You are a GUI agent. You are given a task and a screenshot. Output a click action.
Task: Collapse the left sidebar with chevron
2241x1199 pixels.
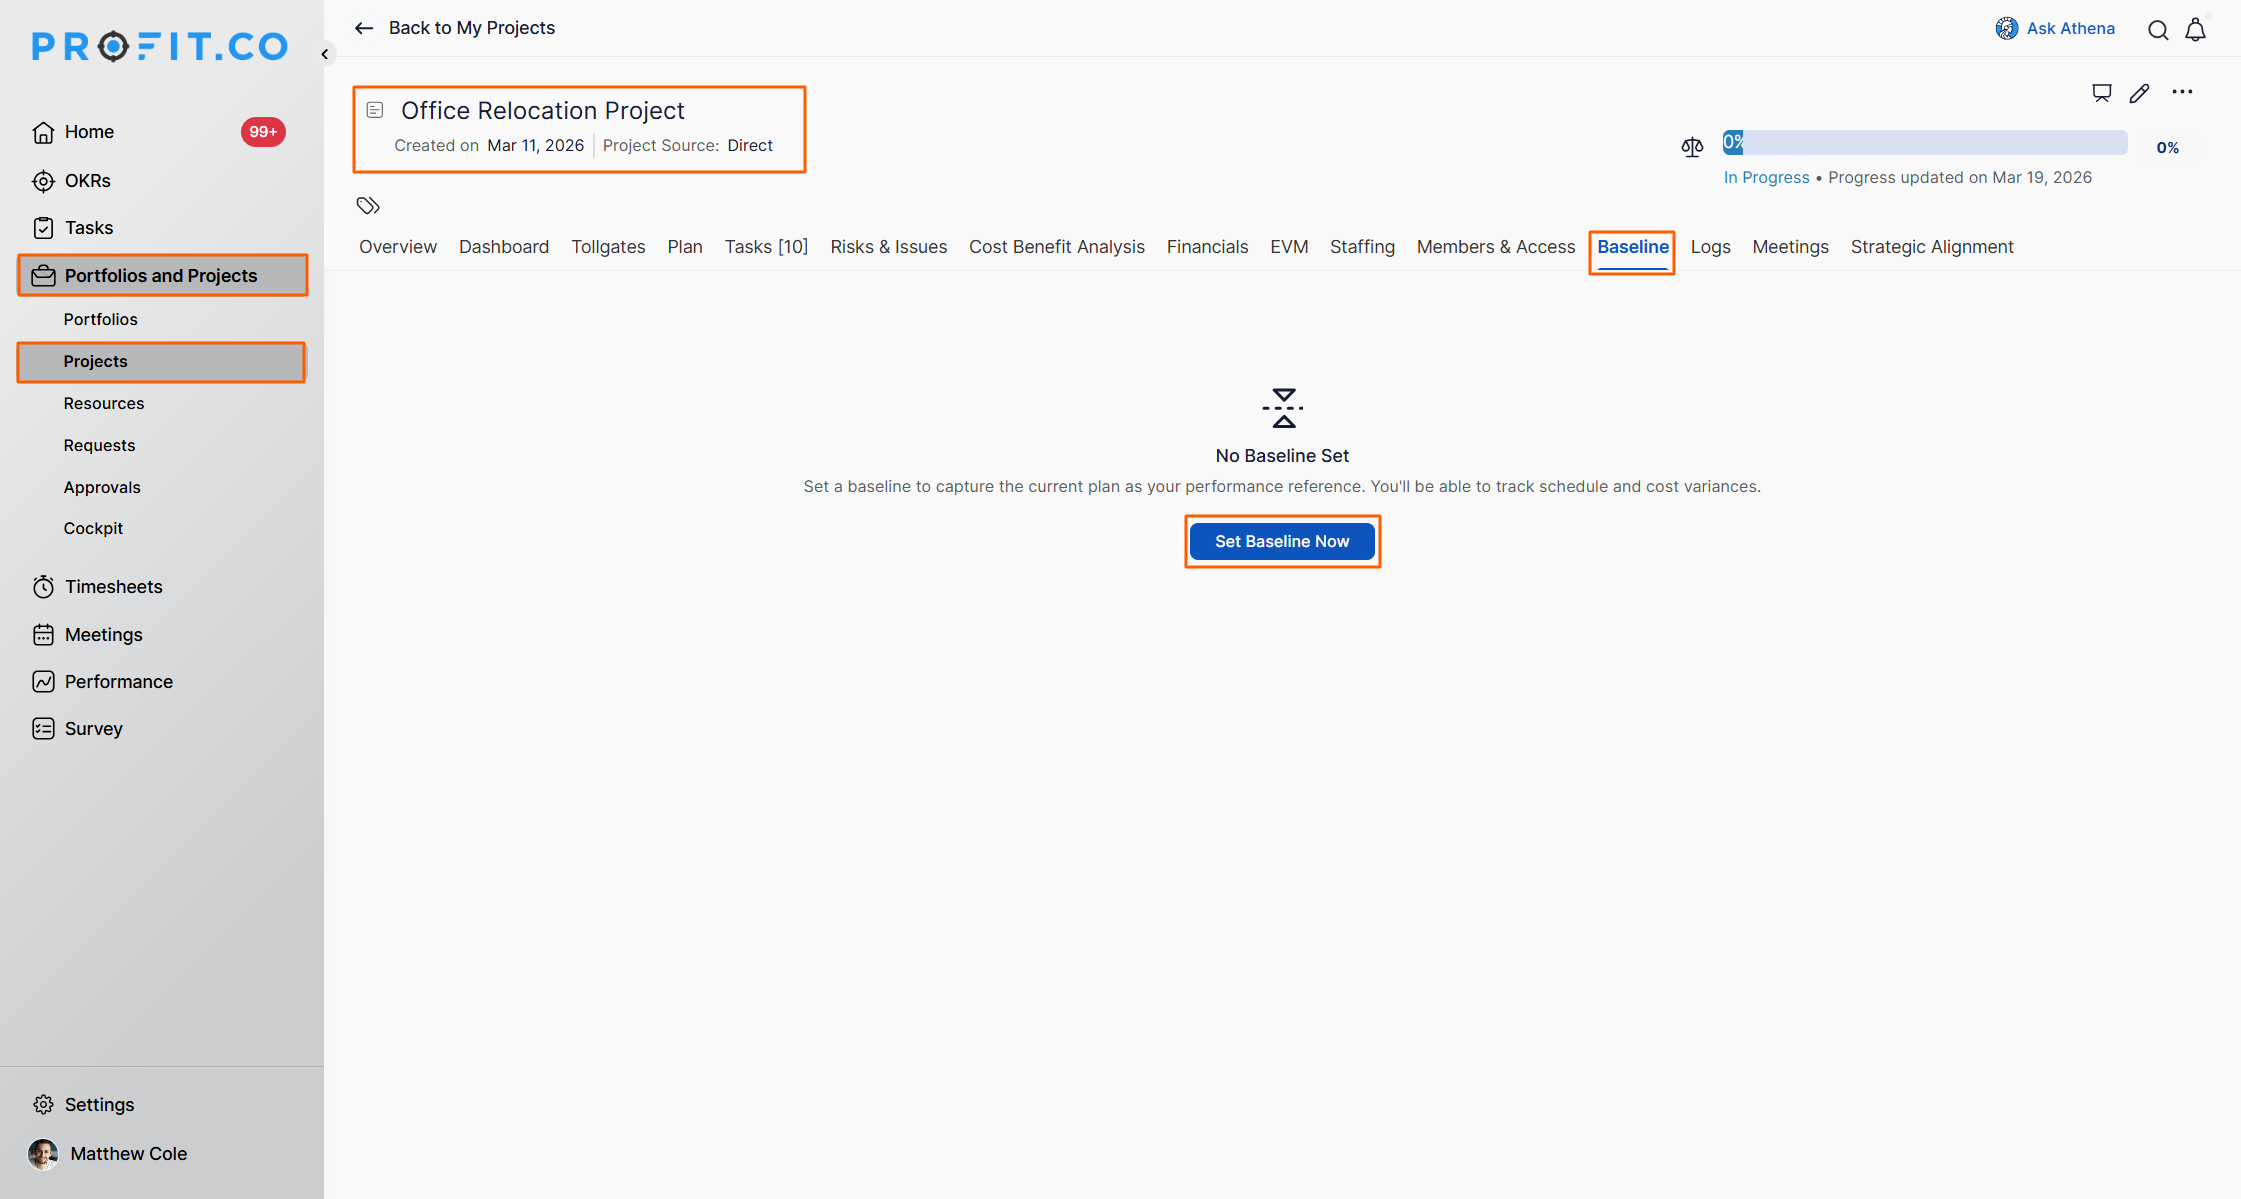(x=324, y=54)
